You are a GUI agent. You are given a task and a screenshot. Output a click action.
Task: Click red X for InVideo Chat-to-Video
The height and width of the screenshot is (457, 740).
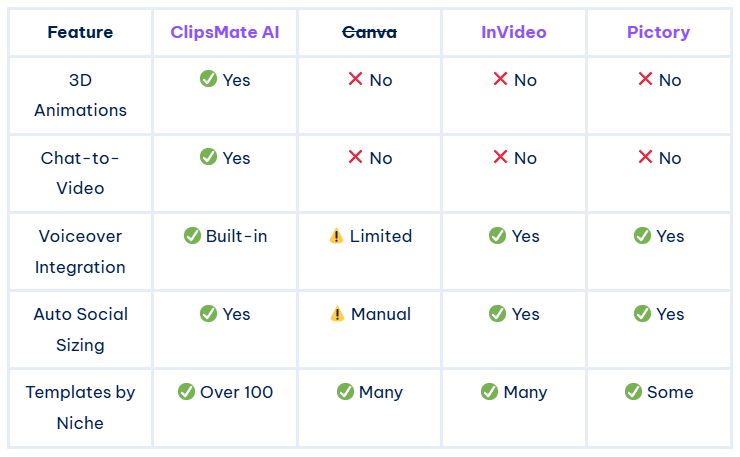tap(500, 157)
